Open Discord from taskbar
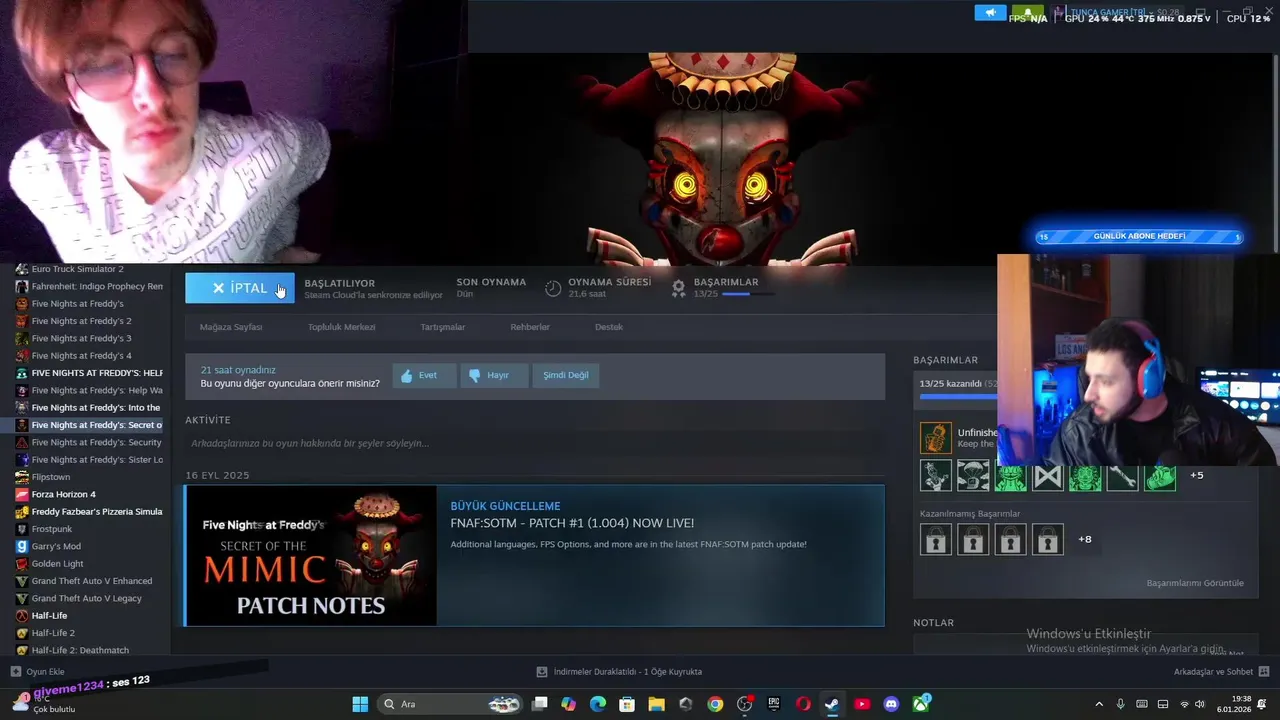The height and width of the screenshot is (720, 1280). 891,704
